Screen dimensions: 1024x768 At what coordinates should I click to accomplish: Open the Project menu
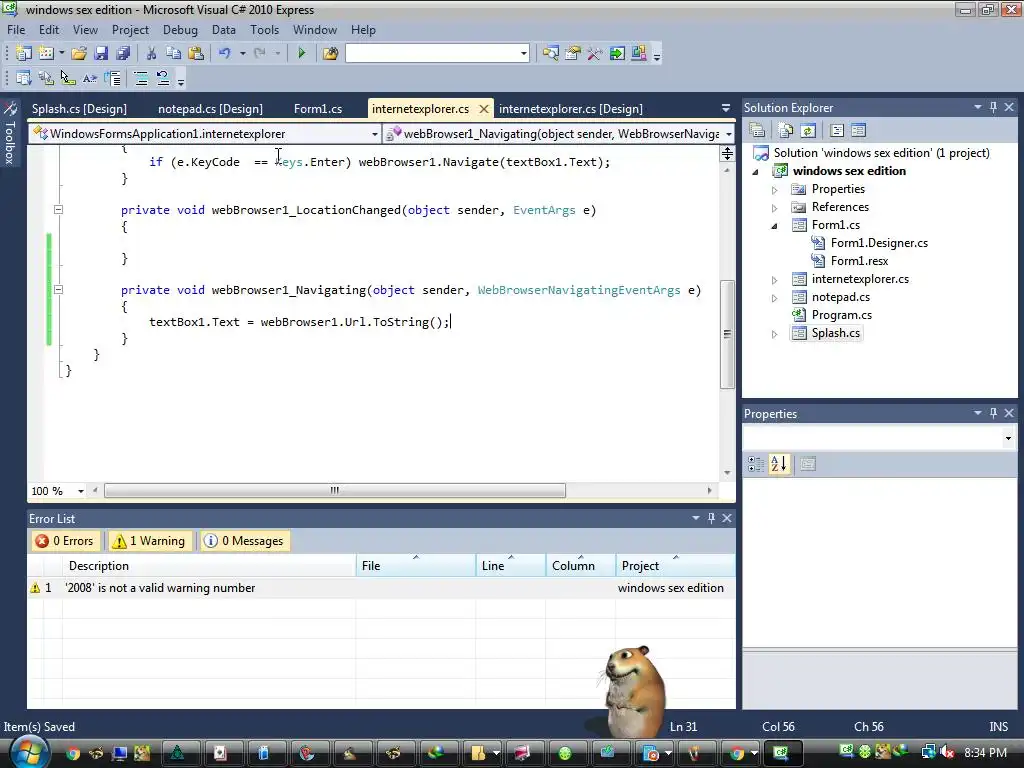click(130, 30)
